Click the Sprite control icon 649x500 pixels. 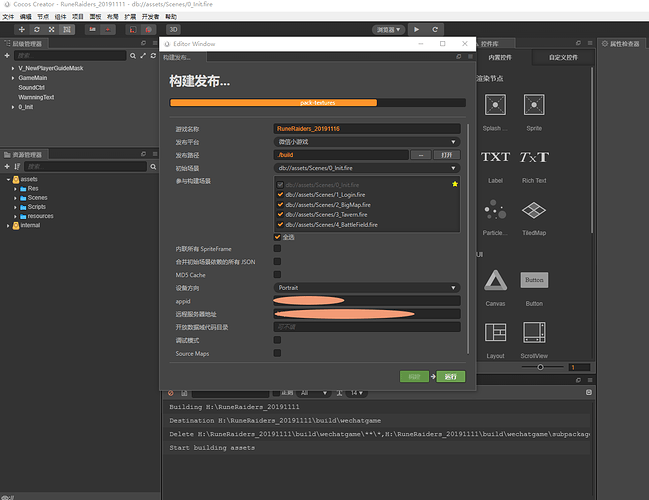click(x=534, y=105)
